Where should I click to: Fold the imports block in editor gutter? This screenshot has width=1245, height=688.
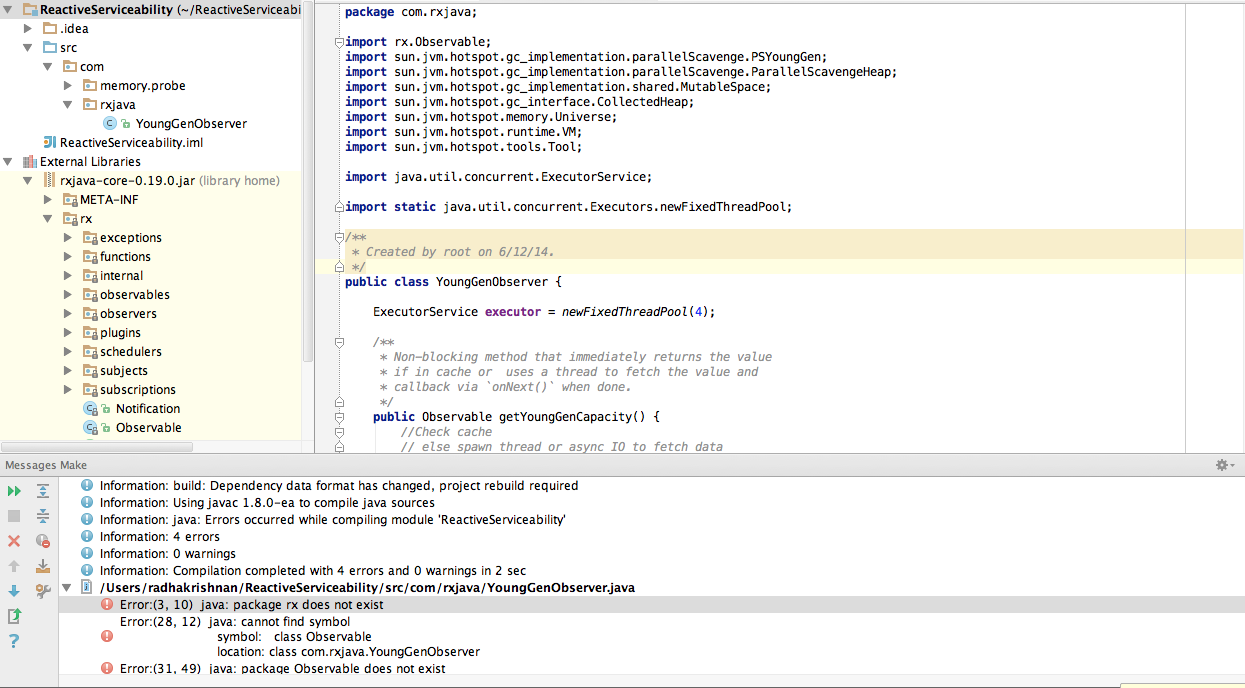[339, 42]
